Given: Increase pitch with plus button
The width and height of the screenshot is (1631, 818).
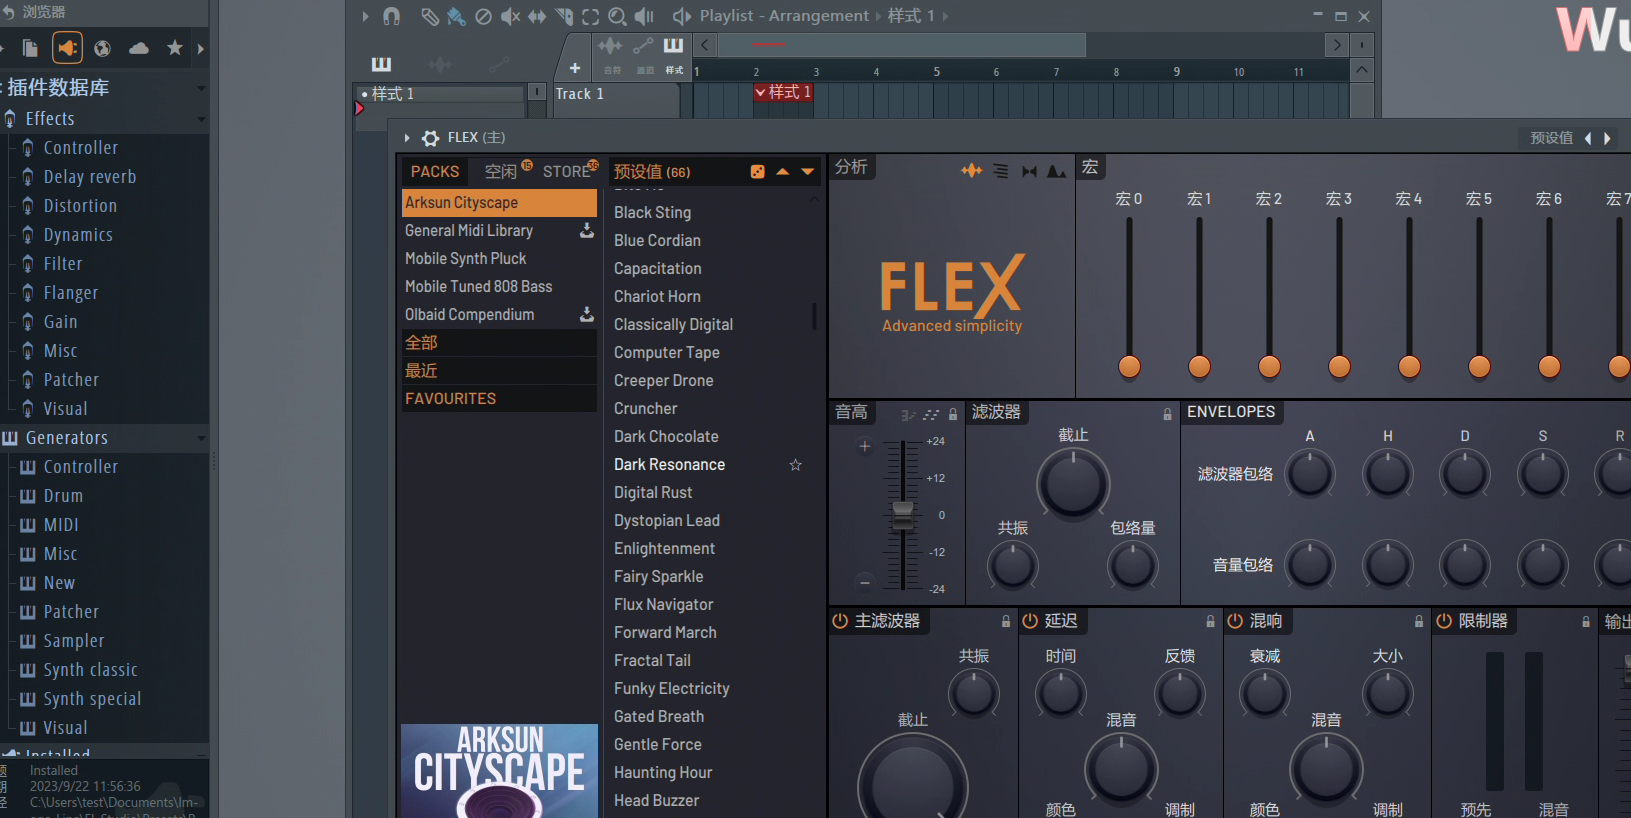Looking at the screenshot, I should (865, 447).
